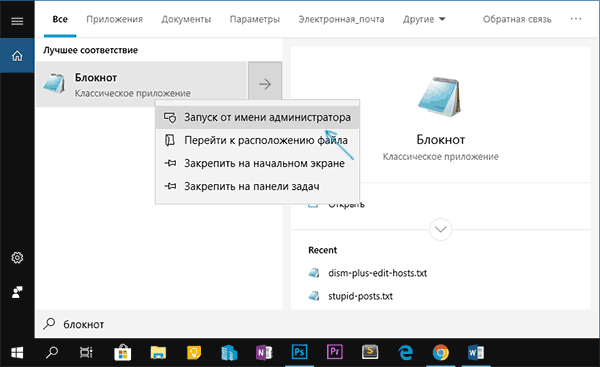
Task: Switch to the Электронная_почта tab
Action: click(x=341, y=19)
